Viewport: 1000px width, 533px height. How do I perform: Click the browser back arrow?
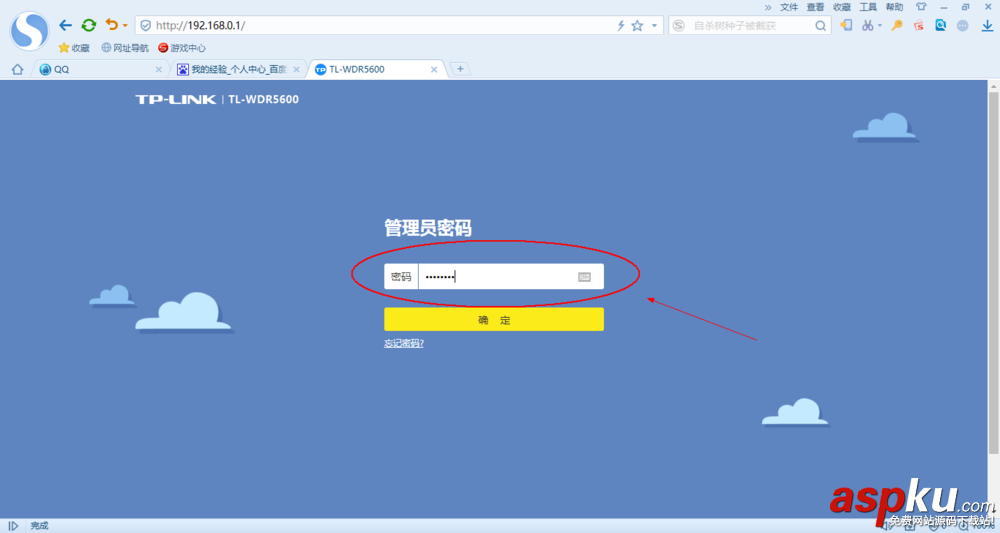click(x=65, y=26)
